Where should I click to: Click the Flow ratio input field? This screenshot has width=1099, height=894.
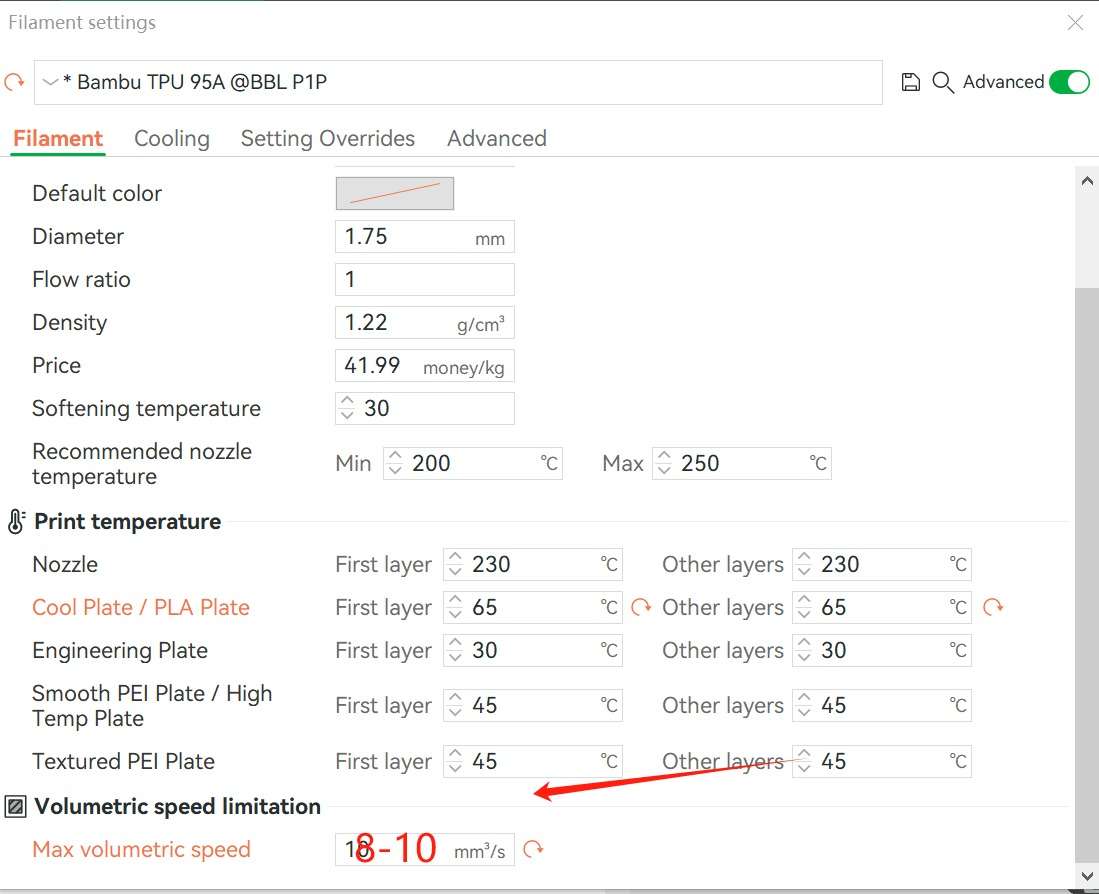pyautogui.click(x=424, y=279)
